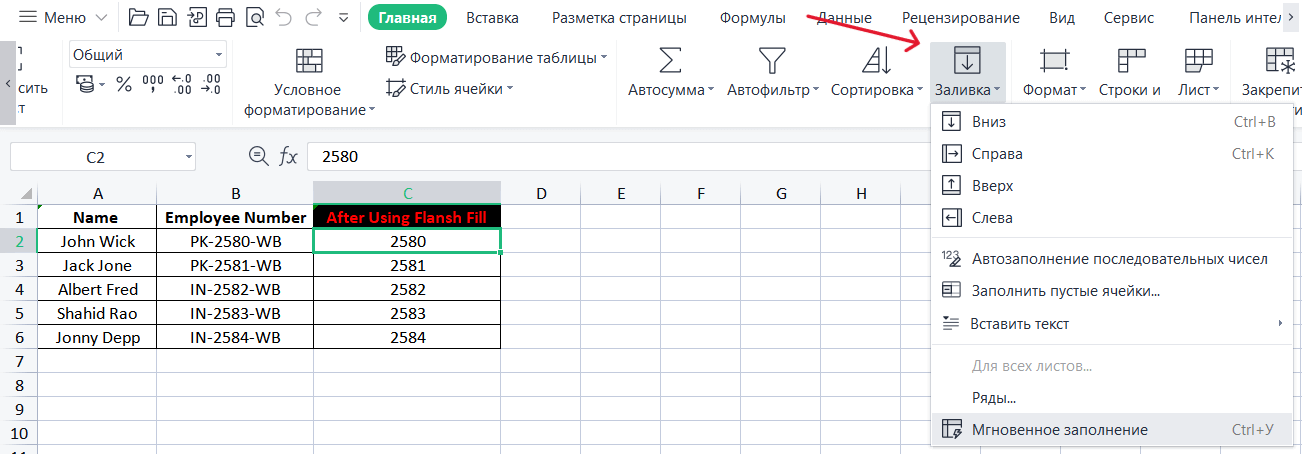Open Стиль ячейки dropdown
1302x454 pixels.
pos(449,88)
